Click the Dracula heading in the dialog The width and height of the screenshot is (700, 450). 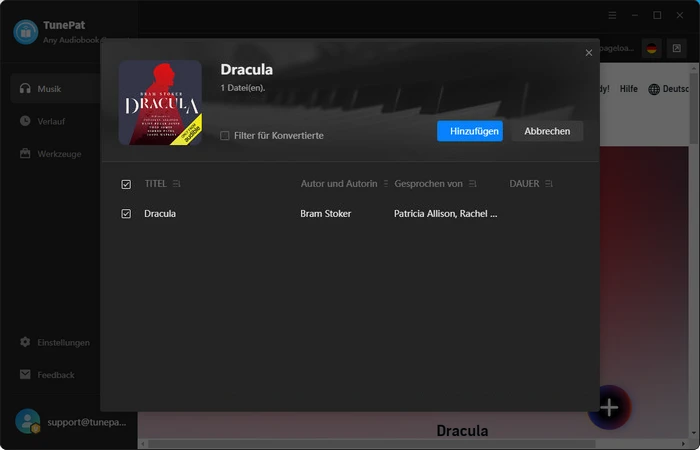[246, 70]
